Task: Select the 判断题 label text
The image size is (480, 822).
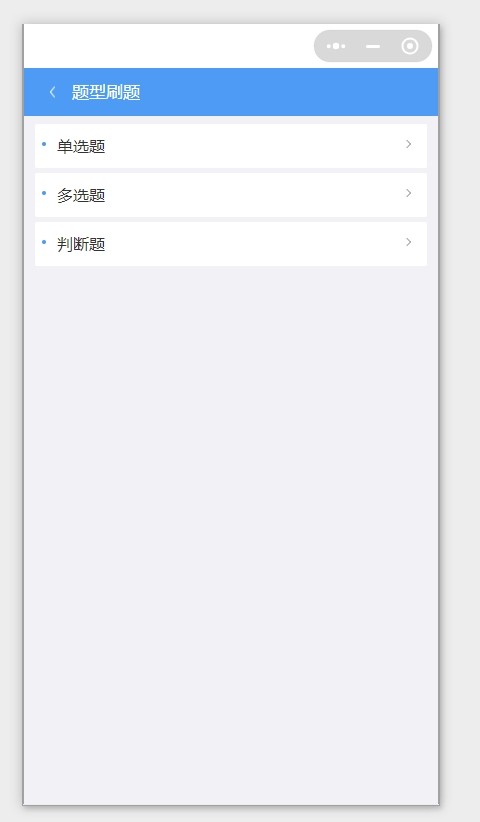Action: (81, 244)
